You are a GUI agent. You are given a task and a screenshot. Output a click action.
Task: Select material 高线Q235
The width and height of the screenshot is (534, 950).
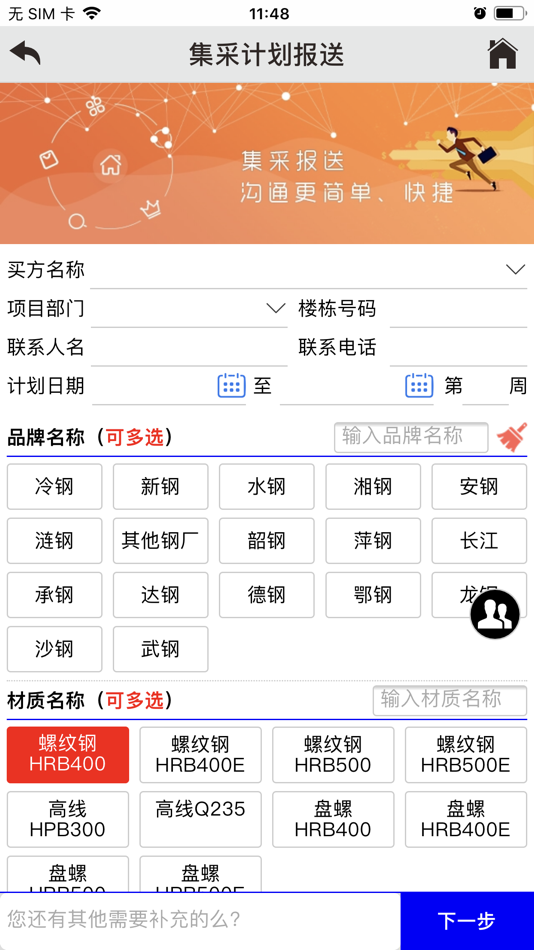coord(201,819)
